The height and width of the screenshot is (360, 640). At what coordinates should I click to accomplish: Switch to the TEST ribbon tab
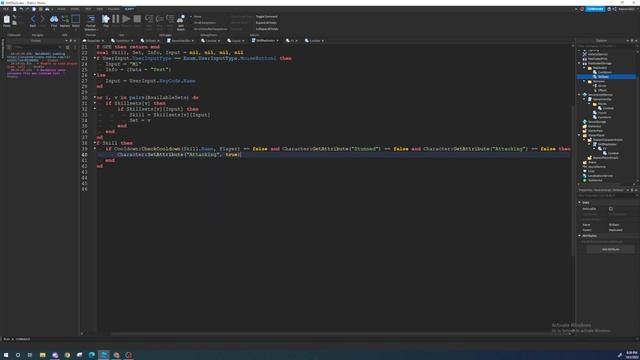pyautogui.click(x=88, y=9)
